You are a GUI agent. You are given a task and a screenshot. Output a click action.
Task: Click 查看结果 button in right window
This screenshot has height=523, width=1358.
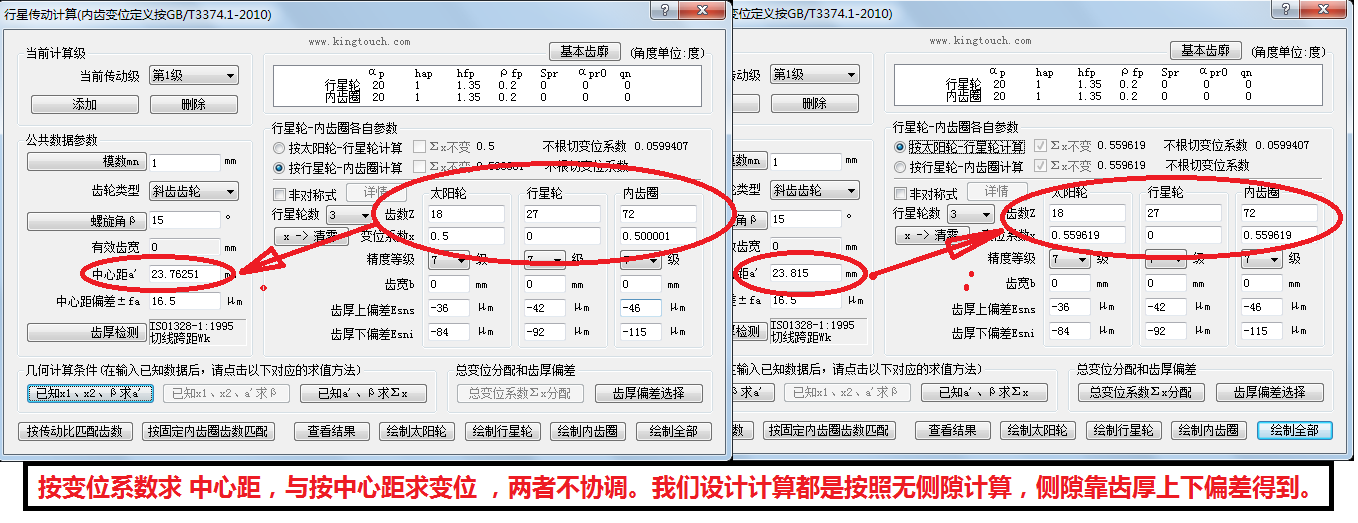(x=953, y=431)
